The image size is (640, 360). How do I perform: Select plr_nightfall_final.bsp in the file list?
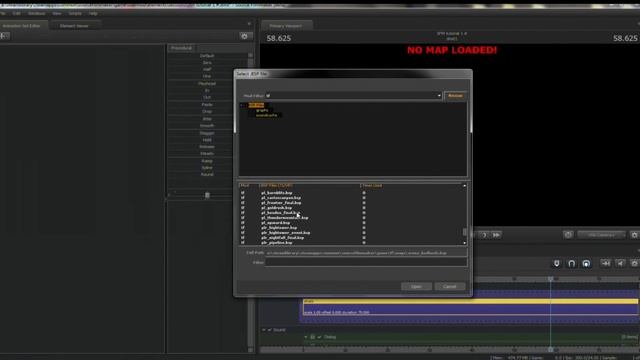click(x=282, y=238)
